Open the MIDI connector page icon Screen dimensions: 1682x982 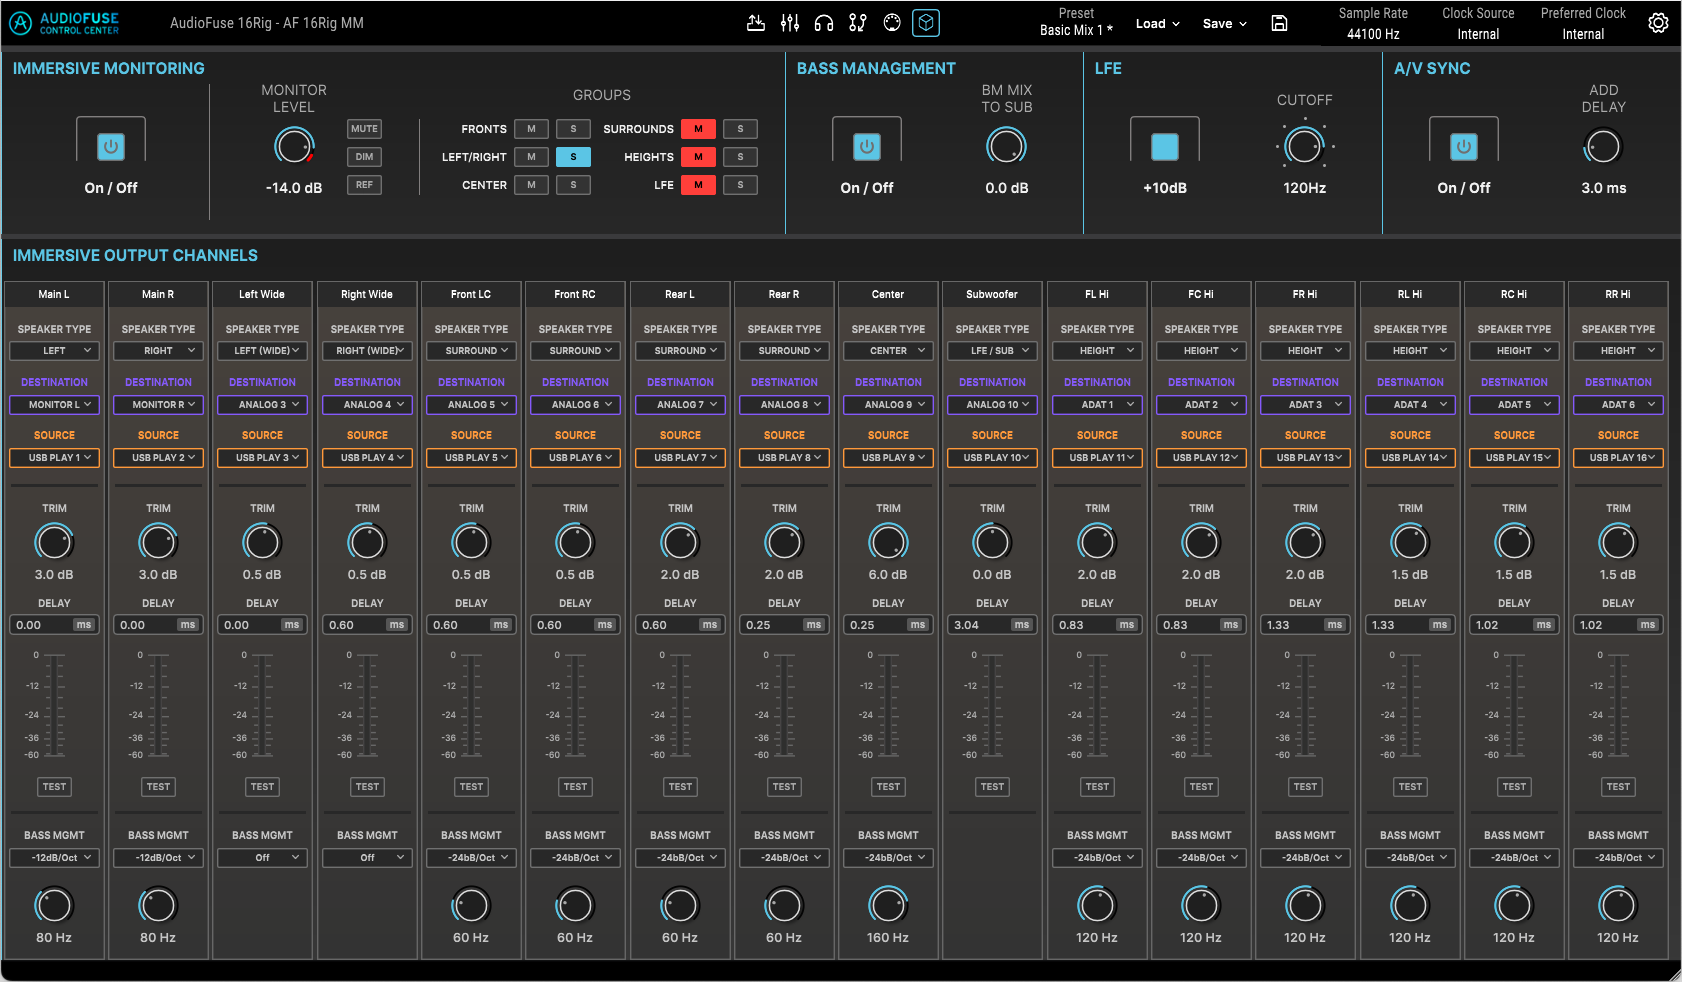pyautogui.click(x=892, y=23)
